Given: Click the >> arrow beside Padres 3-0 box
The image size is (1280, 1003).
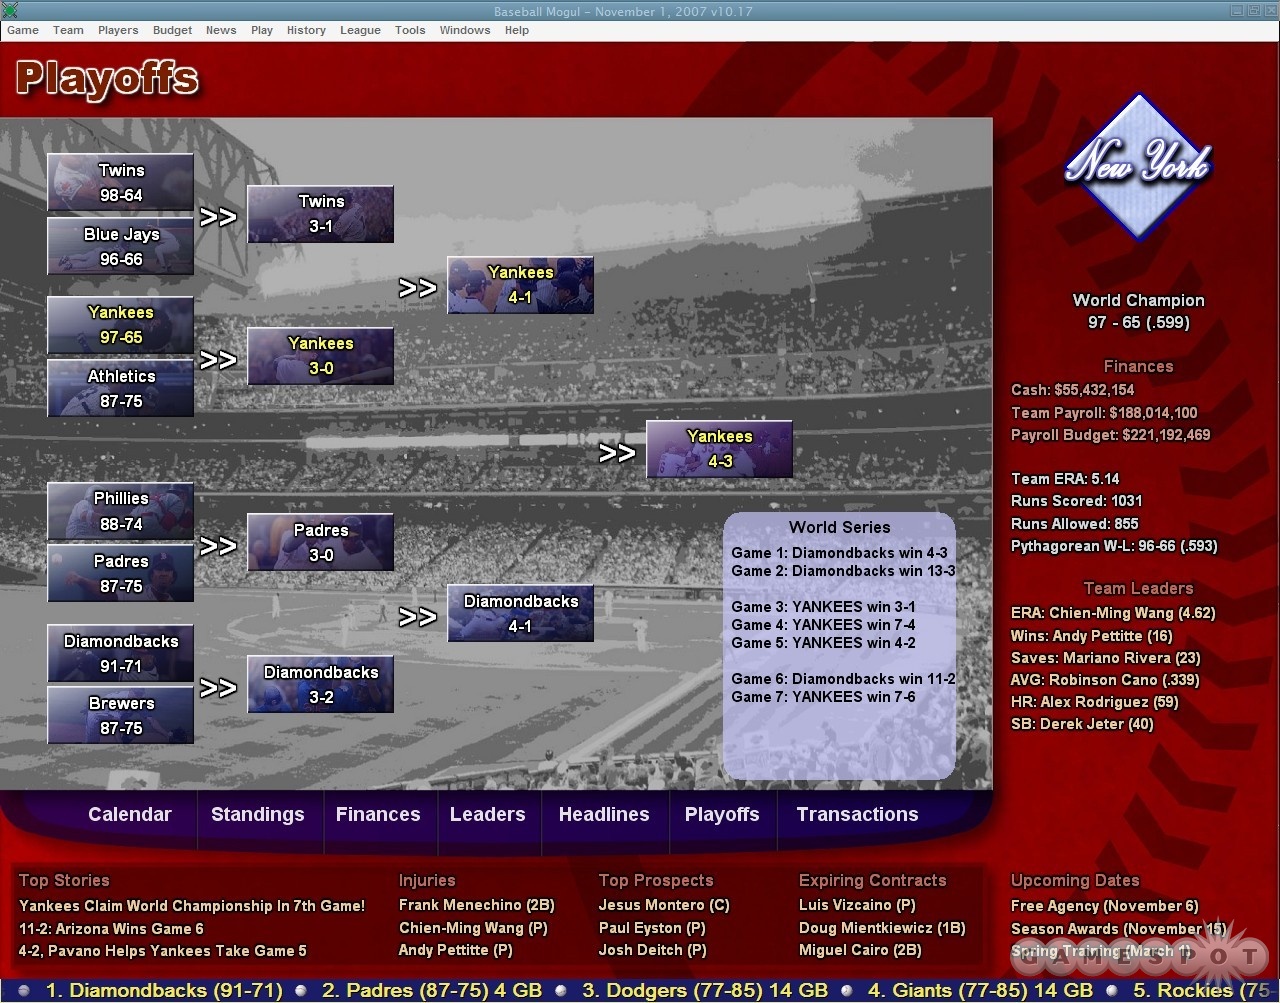Looking at the screenshot, I should (218, 545).
